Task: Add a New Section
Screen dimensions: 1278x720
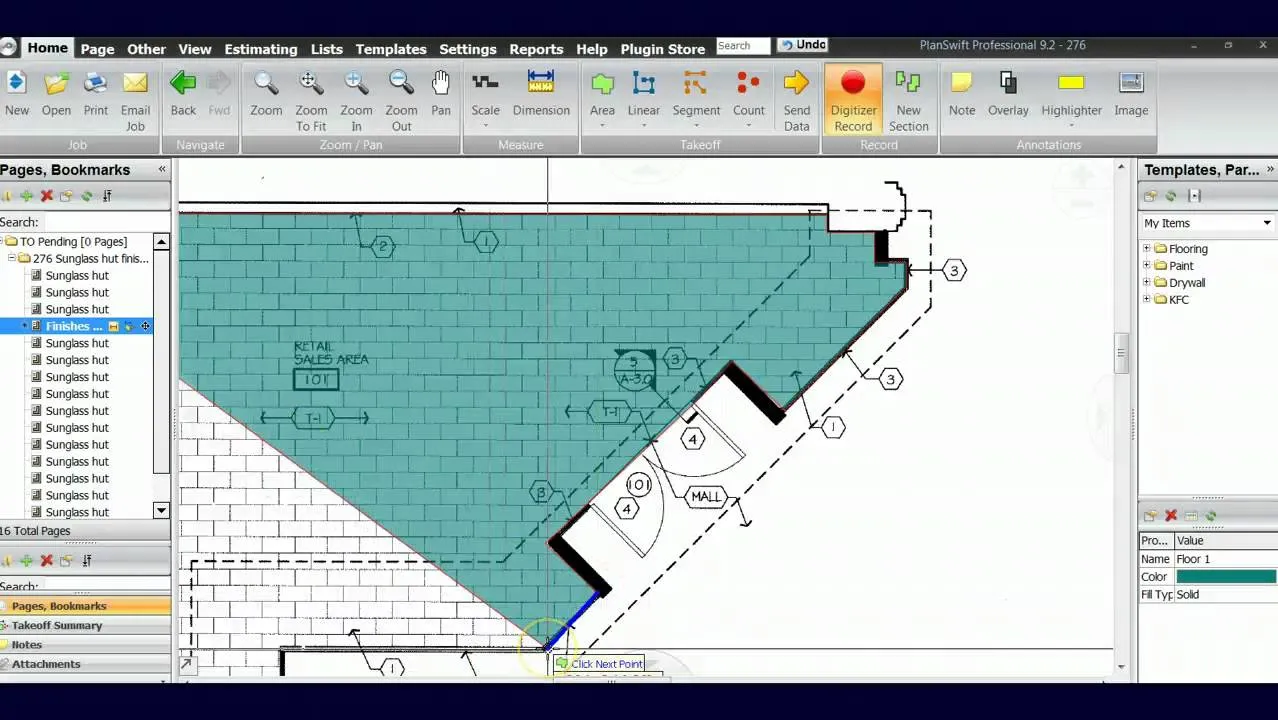Action: pyautogui.click(x=908, y=102)
